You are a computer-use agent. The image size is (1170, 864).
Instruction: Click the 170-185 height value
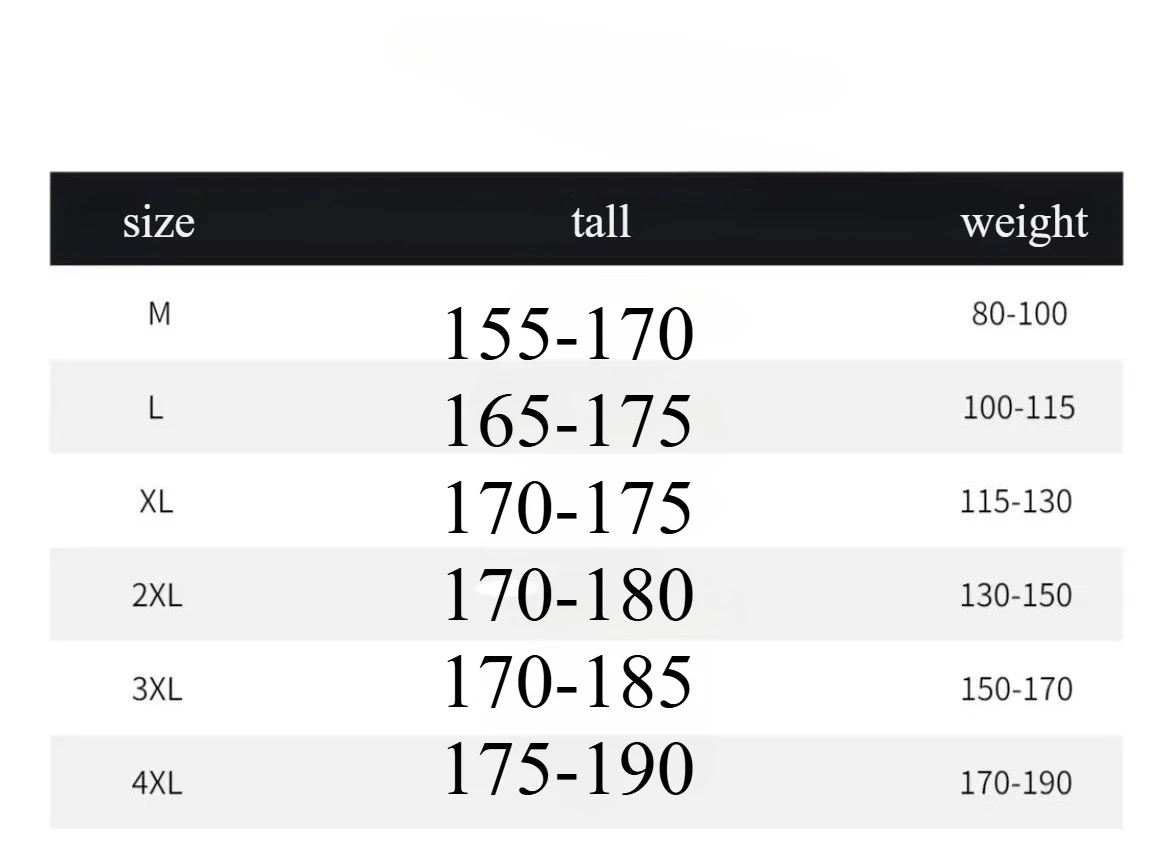(x=567, y=681)
